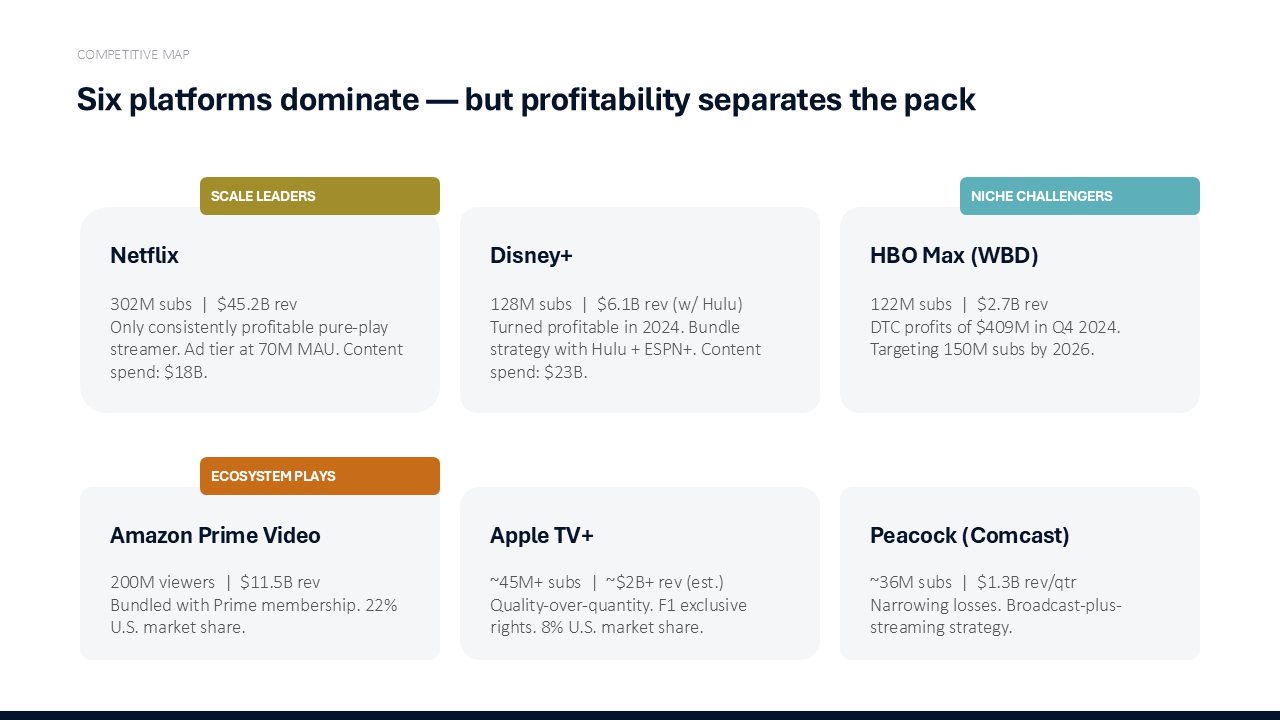Select the SCALE LEADERS gold tag

click(x=320, y=196)
